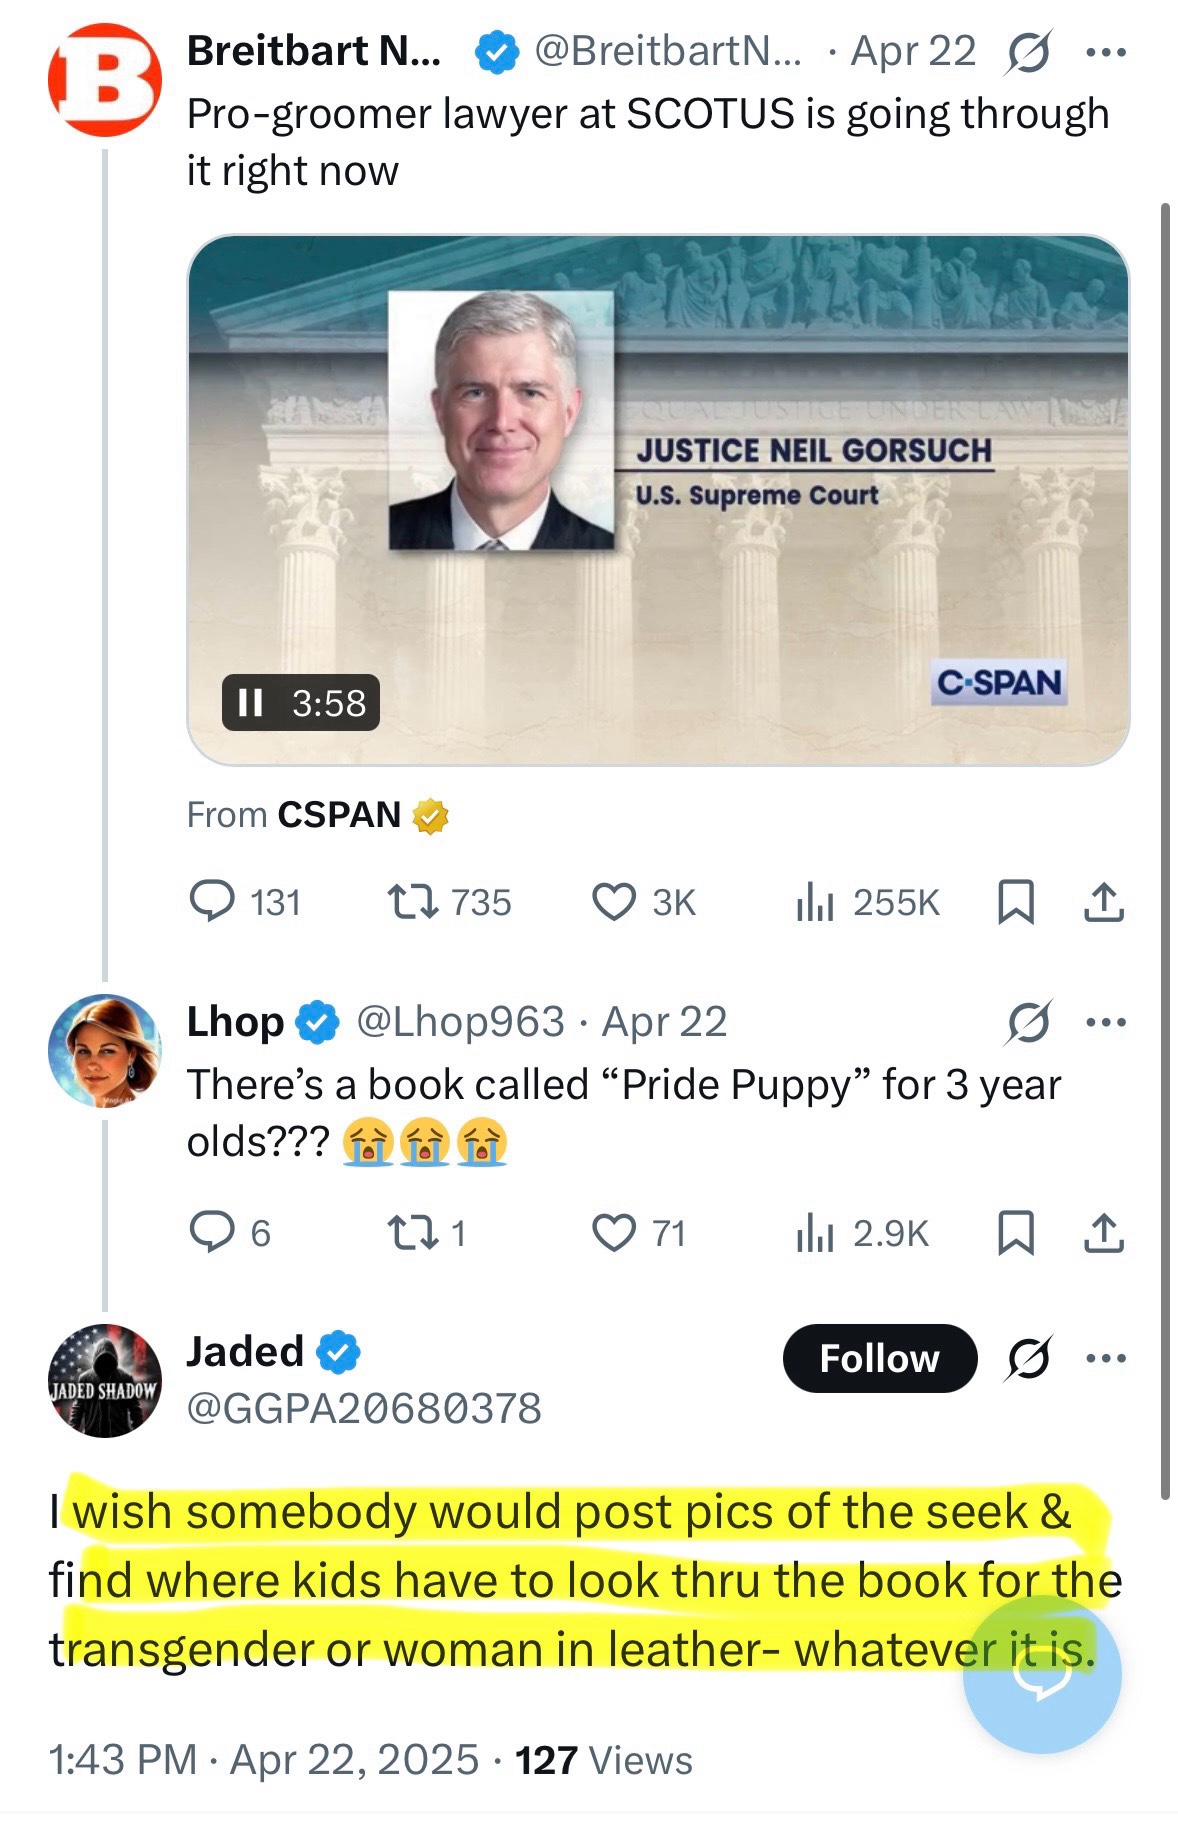
Task: Open reply on Breitbart tweet
Action: 212,901
